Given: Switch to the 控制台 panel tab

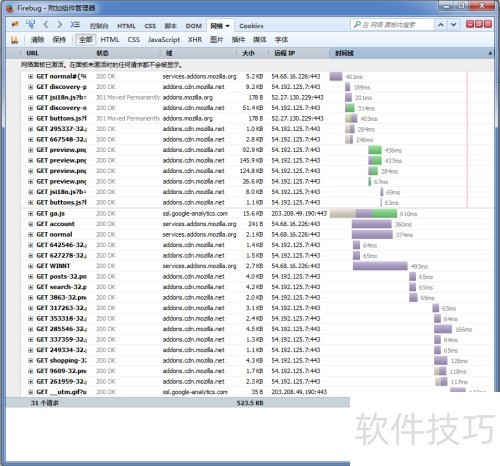Looking at the screenshot, I should 99,26.
